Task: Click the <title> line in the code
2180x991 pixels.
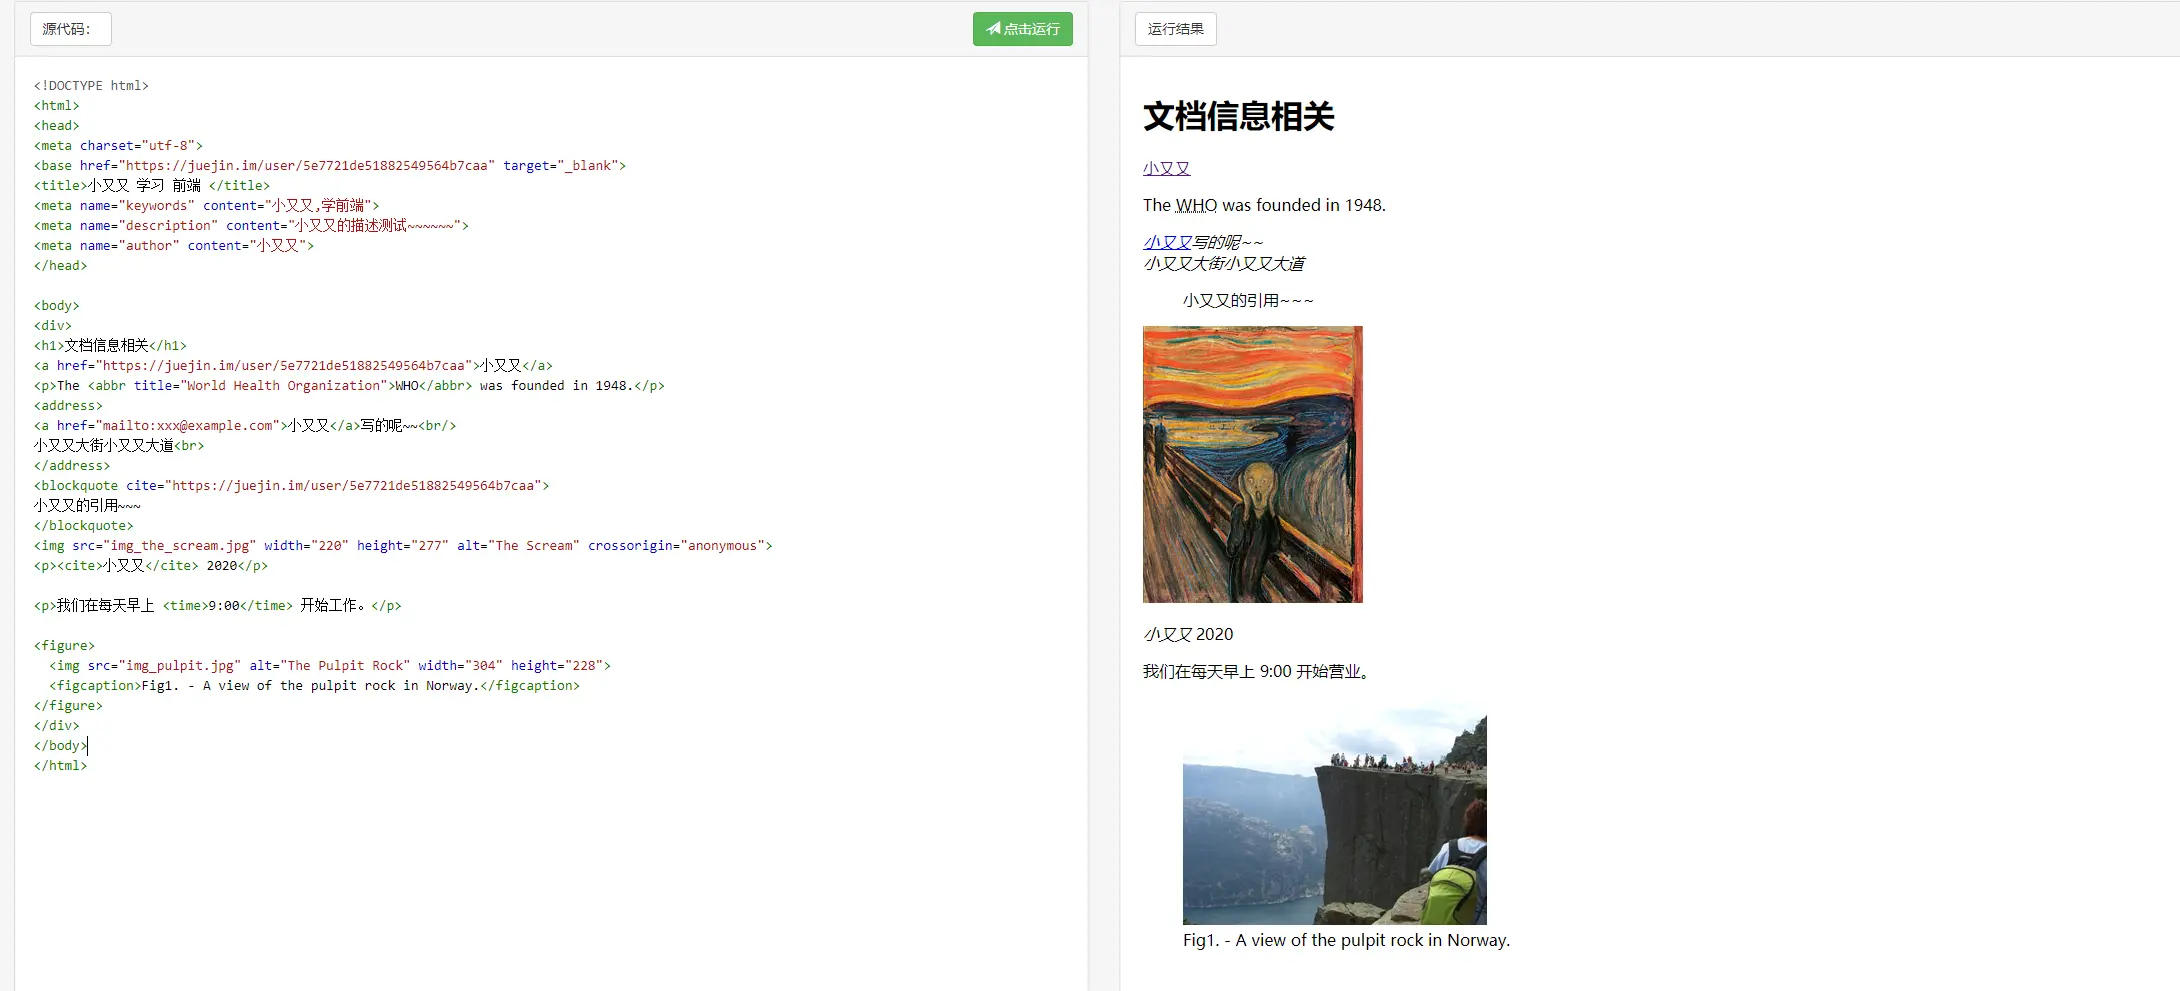Action: (x=152, y=185)
